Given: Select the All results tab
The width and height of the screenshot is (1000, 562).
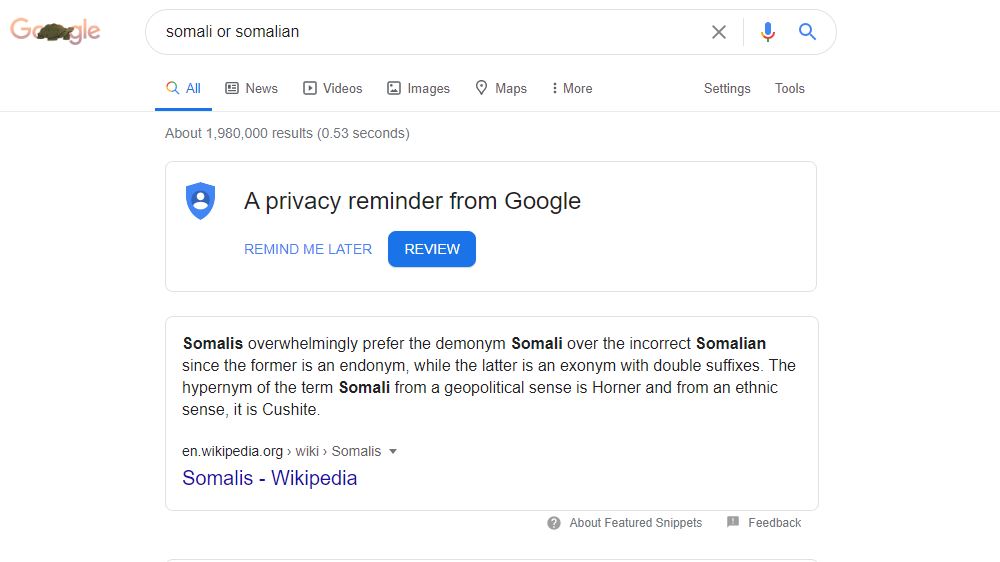Looking at the screenshot, I should (183, 89).
